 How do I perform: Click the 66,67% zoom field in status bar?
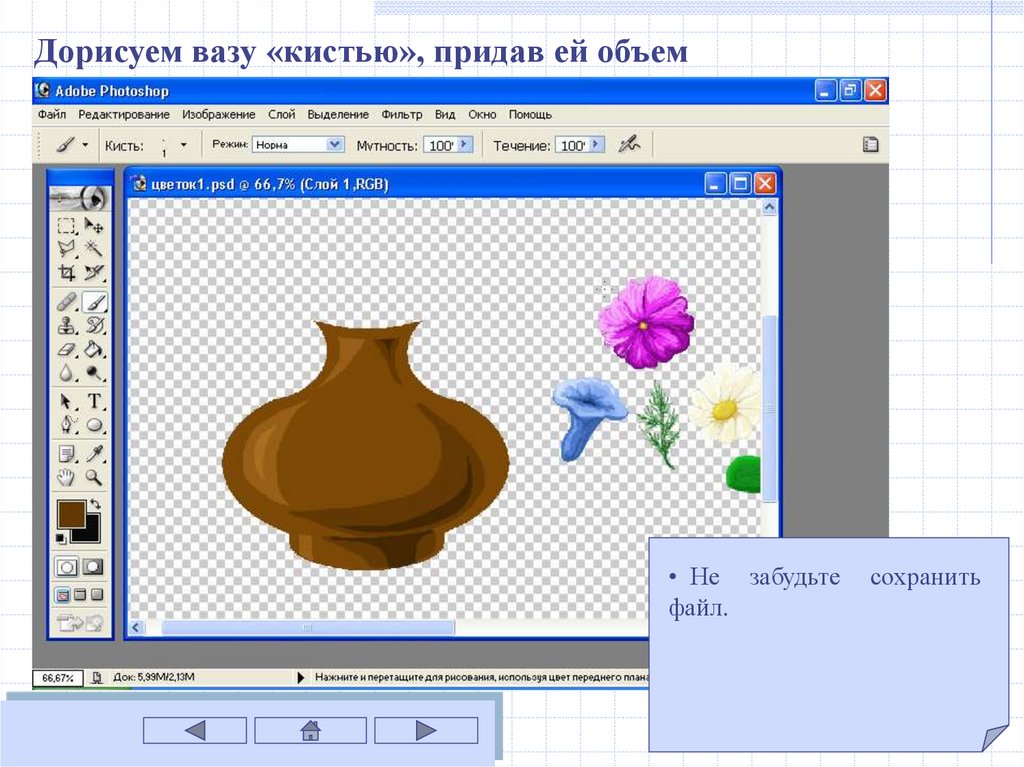[x=58, y=678]
